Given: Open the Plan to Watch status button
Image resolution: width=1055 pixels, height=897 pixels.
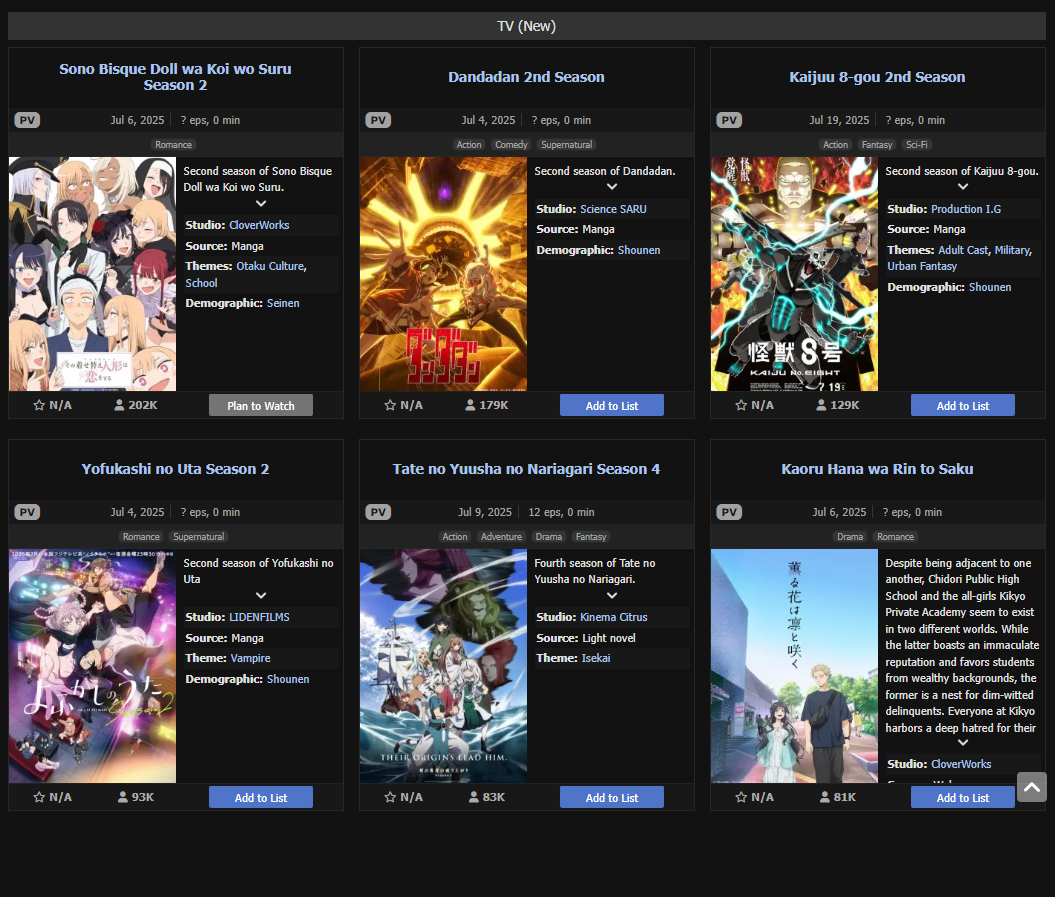Looking at the screenshot, I should coord(261,405).
